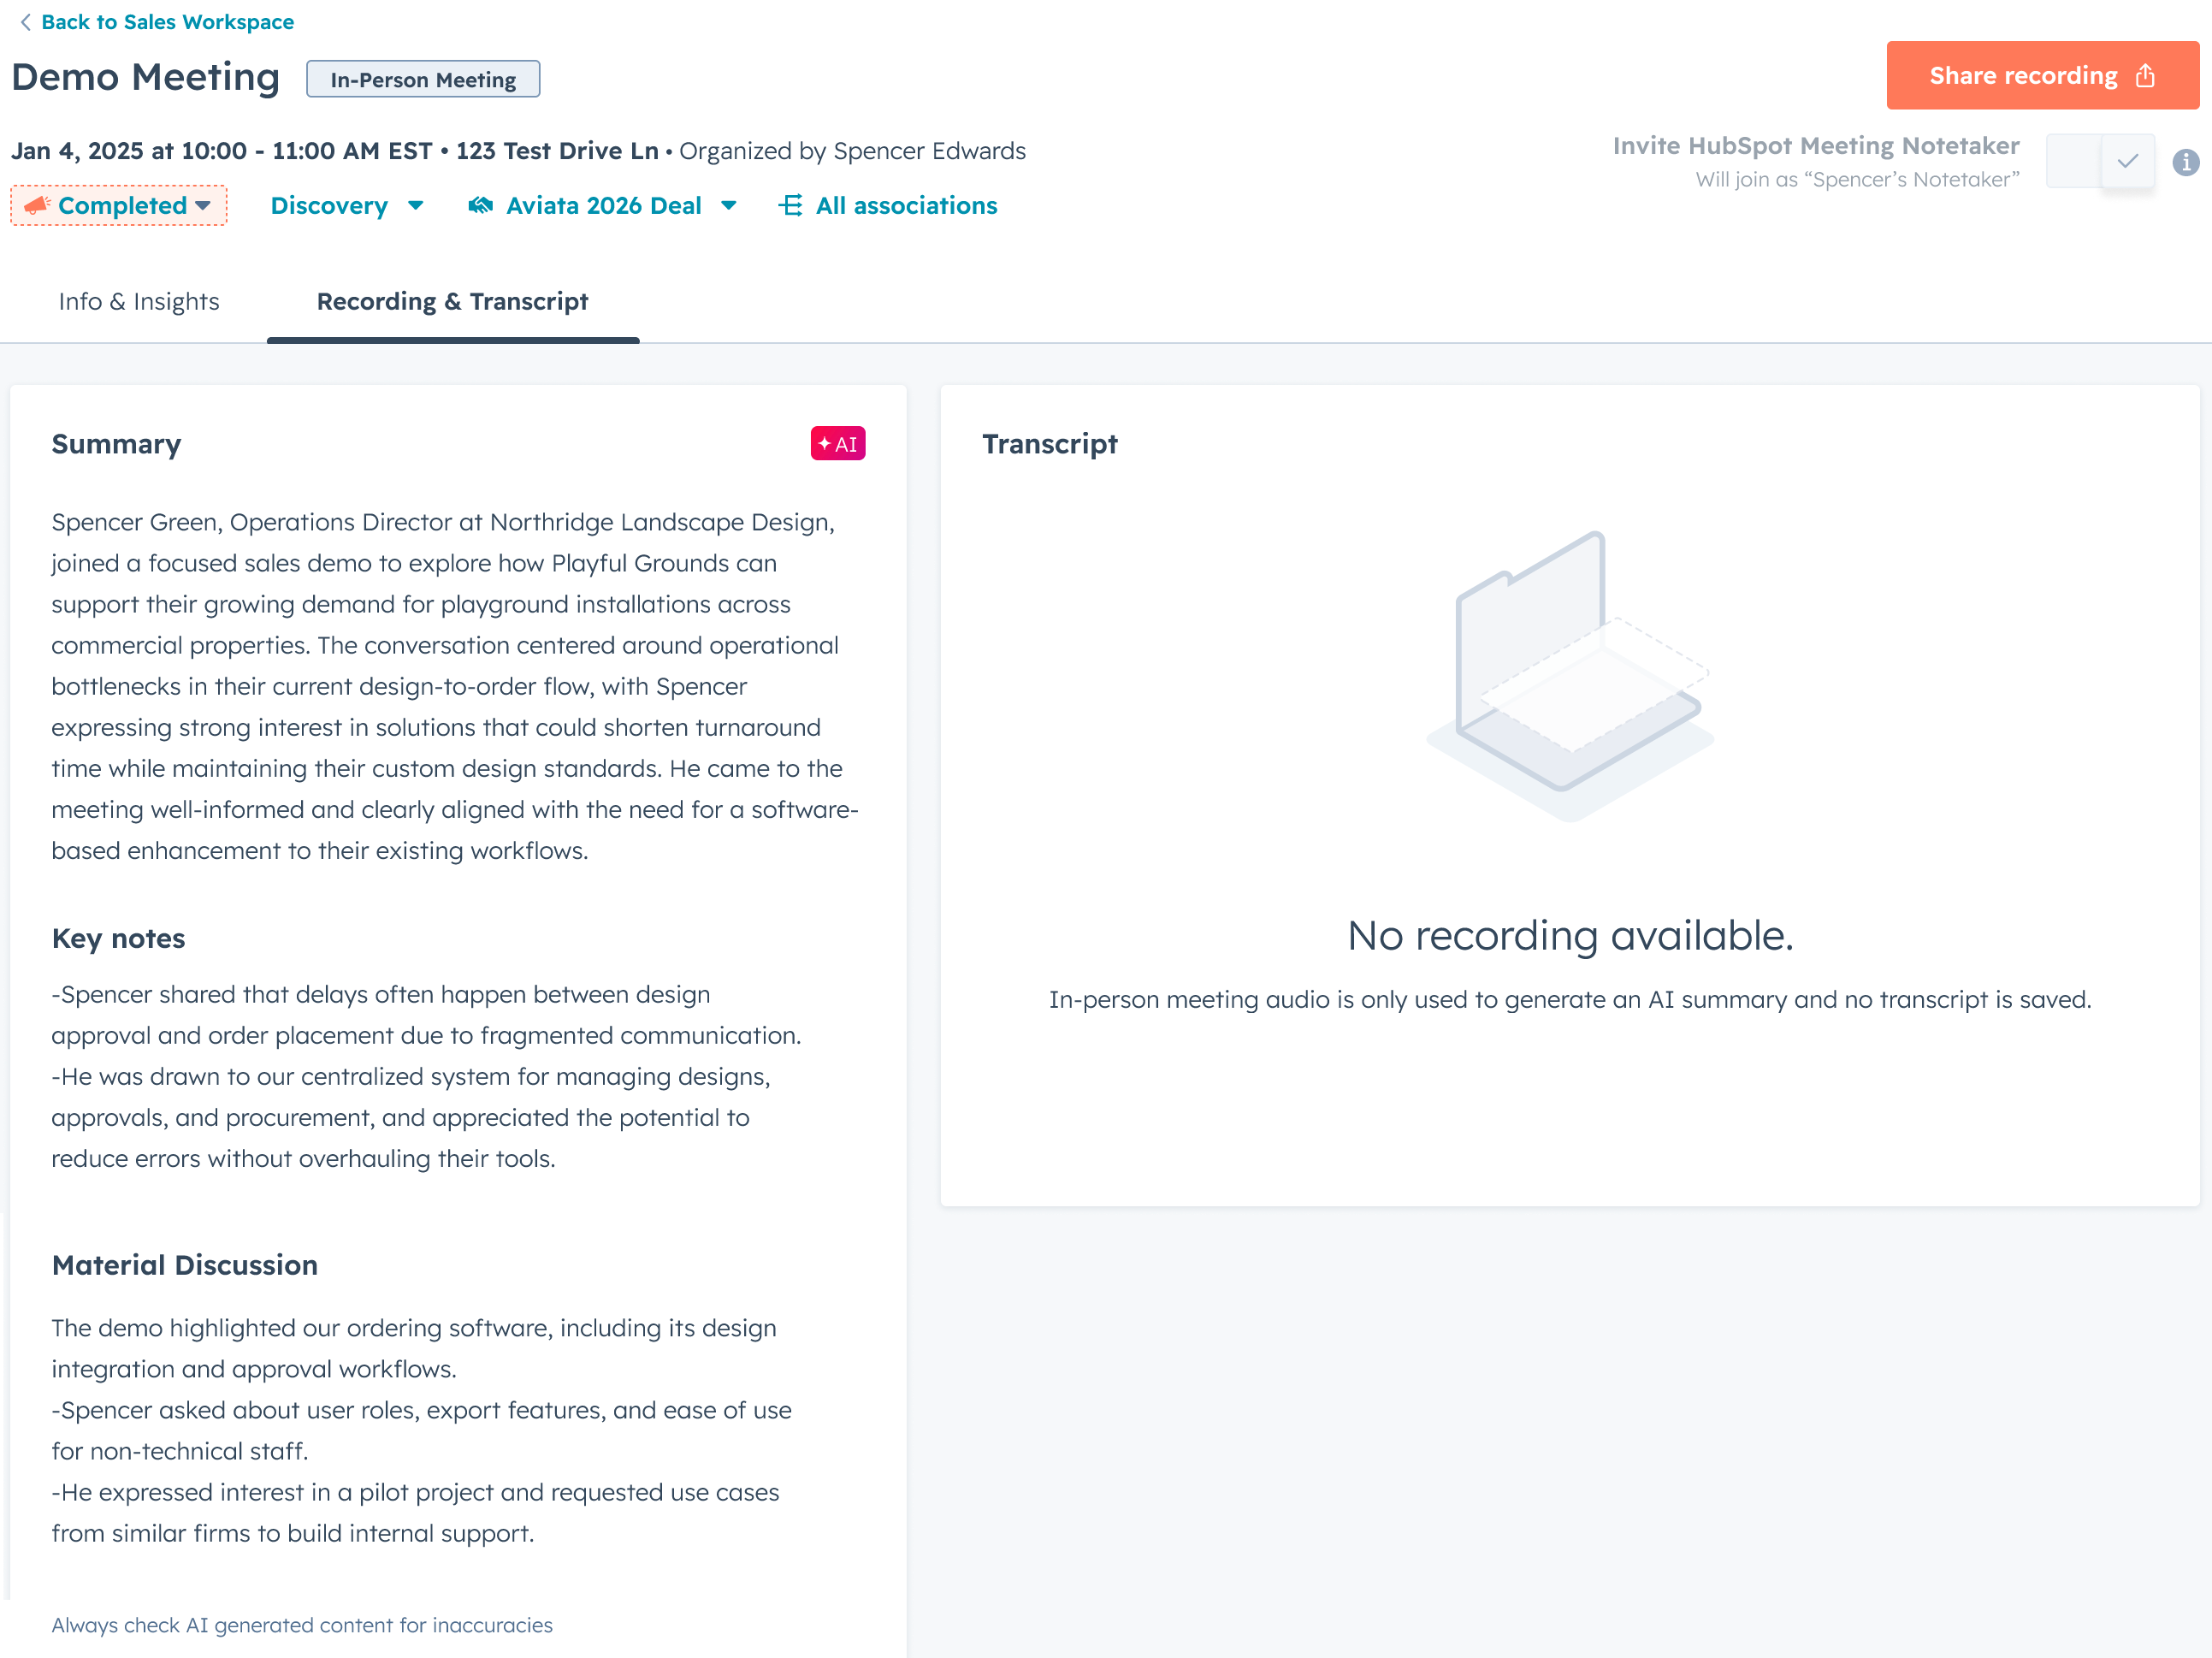
Task: Click the Notetaker info circle icon
Action: (2185, 162)
